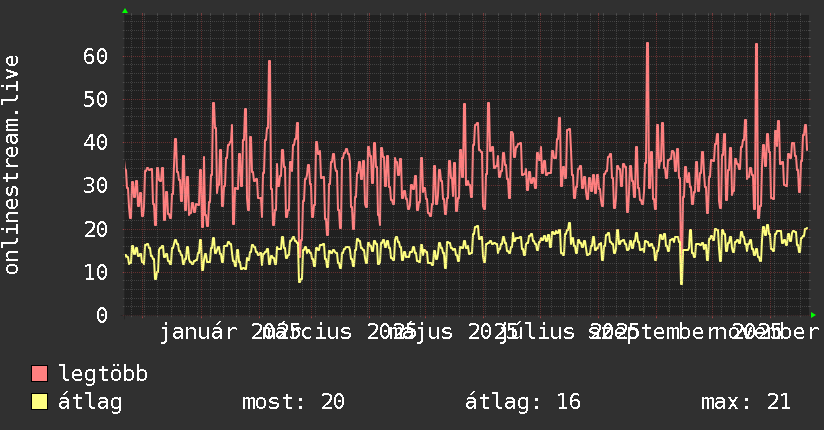Image resolution: width=824 pixels, height=430 pixels.
Task: Select the legtöbb legend label
Action: (x=103, y=374)
